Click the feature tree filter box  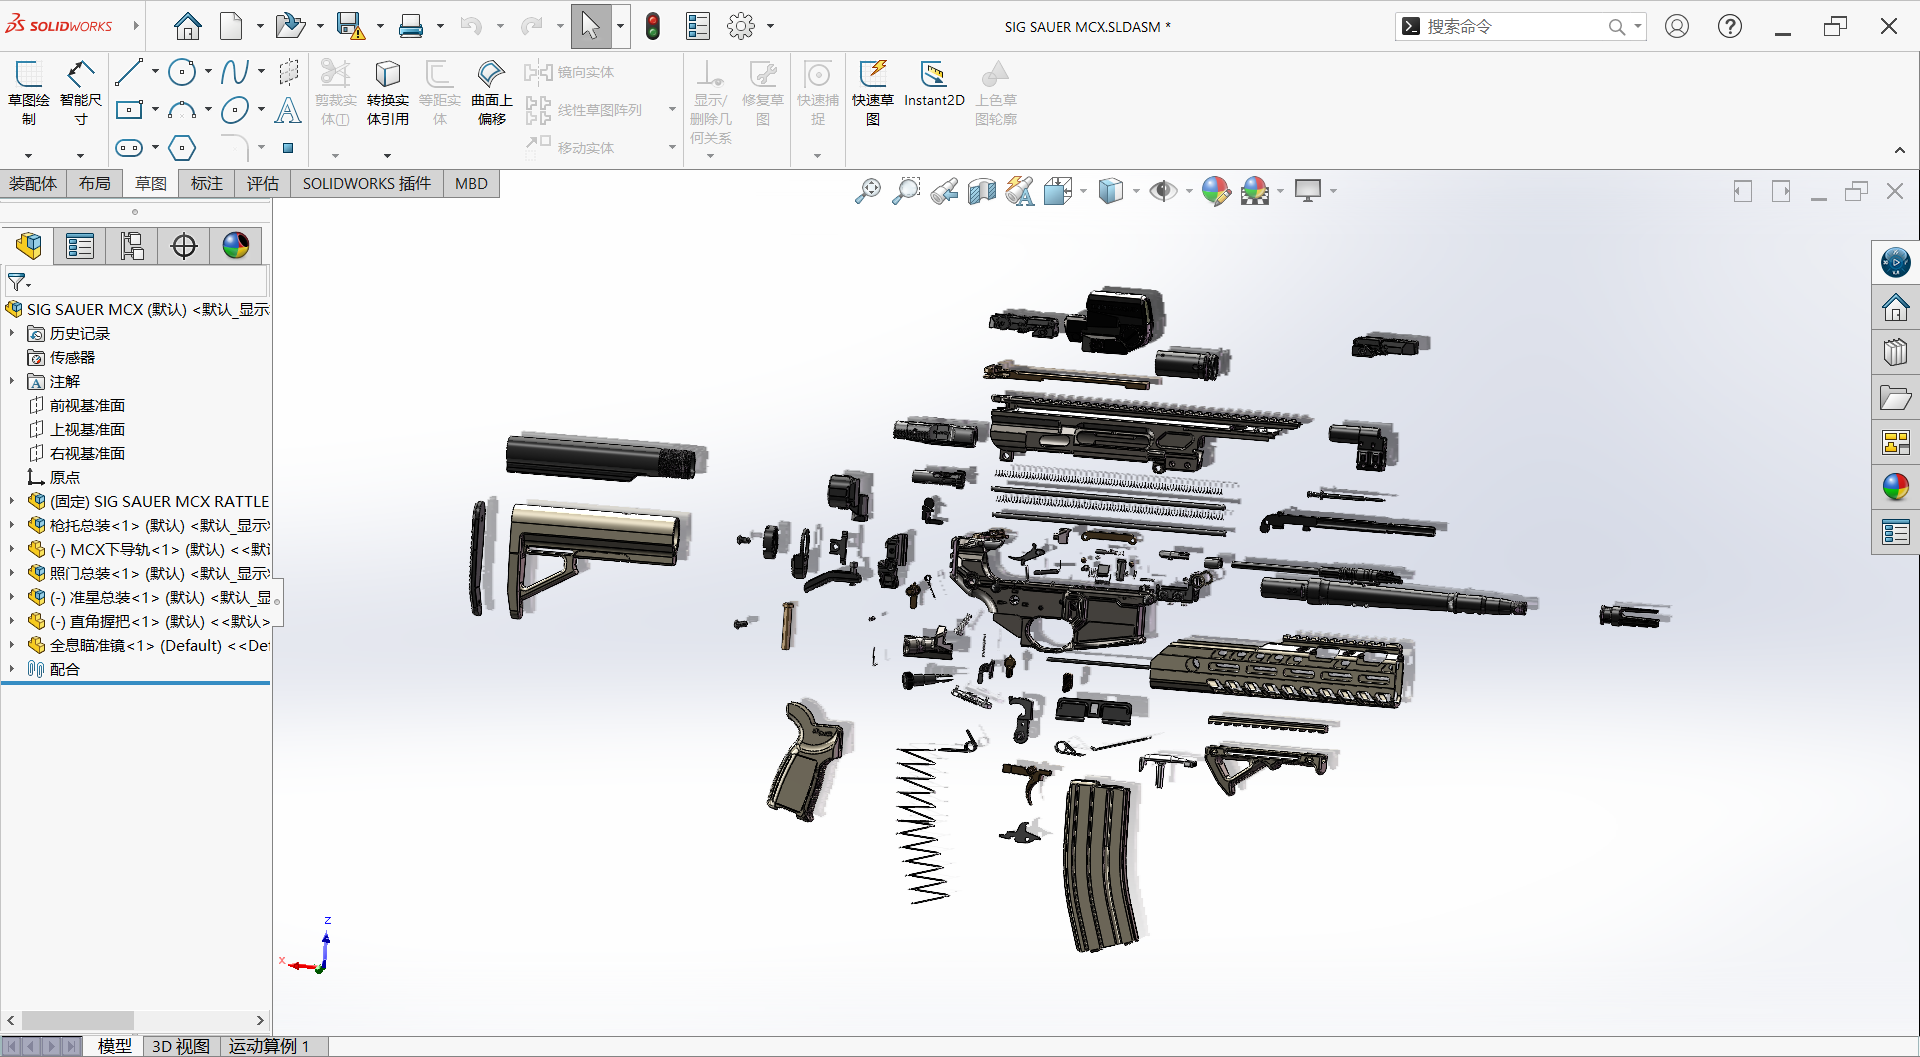click(x=136, y=282)
